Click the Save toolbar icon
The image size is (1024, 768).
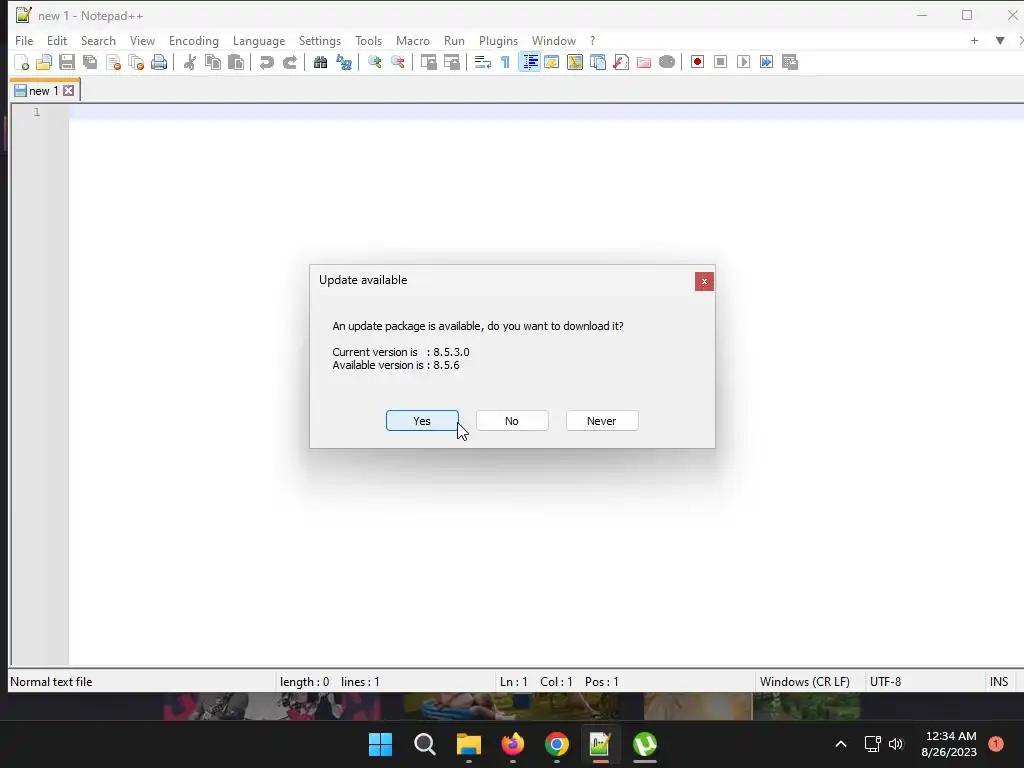point(67,62)
